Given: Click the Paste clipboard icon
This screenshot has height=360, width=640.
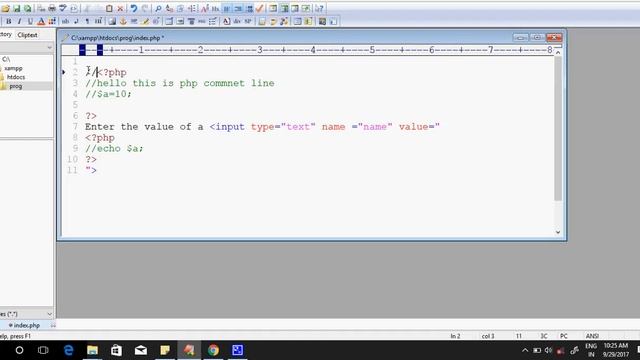Looking at the screenshot, I should 109,8.
